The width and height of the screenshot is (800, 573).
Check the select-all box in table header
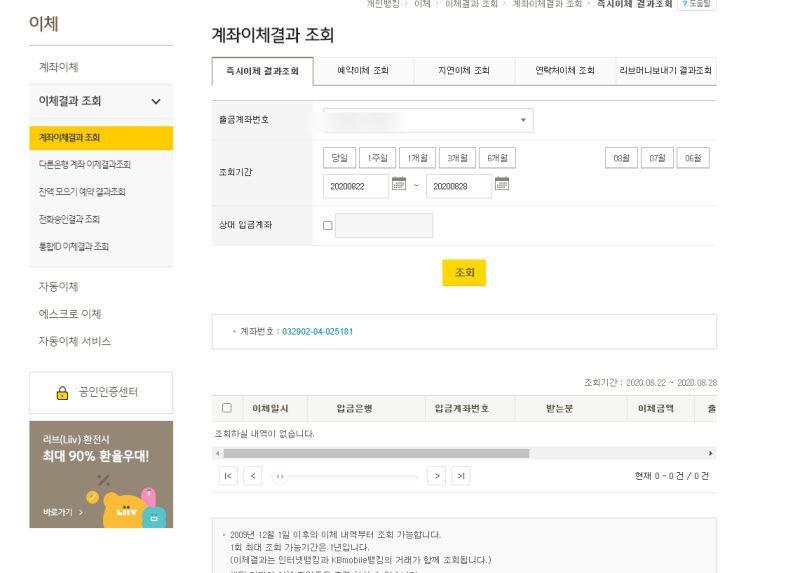[x=227, y=408]
